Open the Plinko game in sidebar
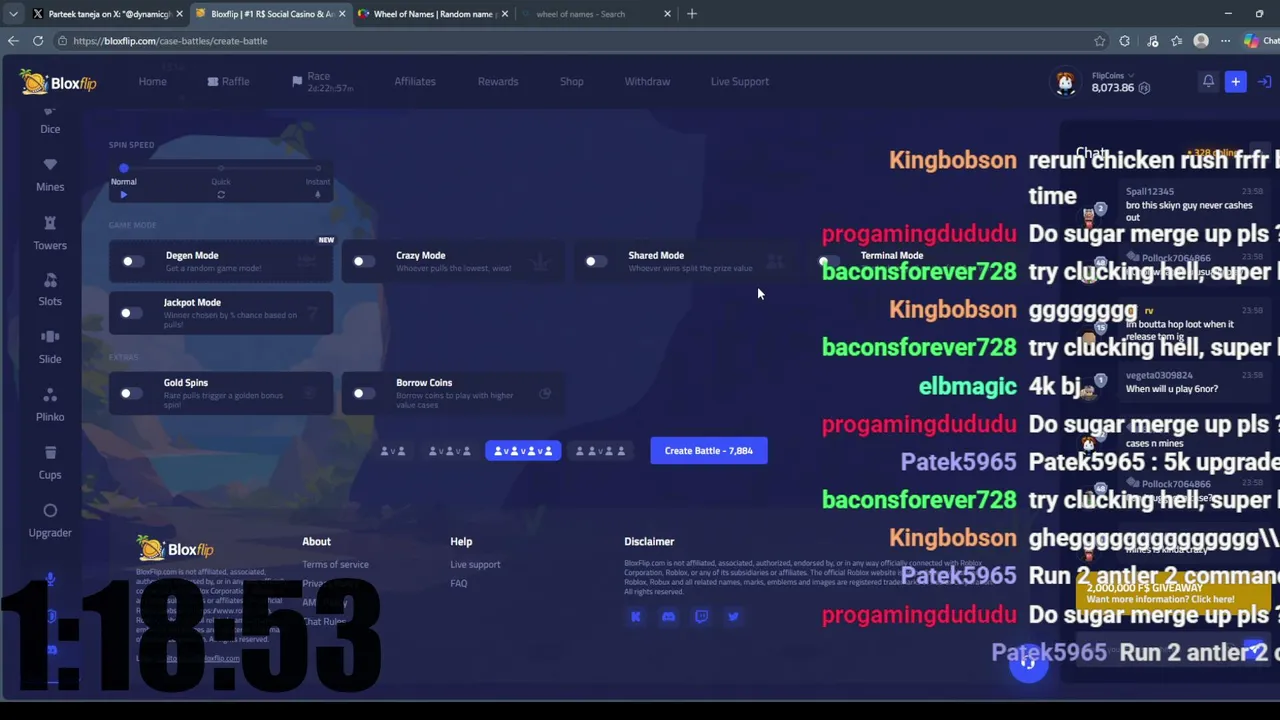Screen dimensions: 1280x720 coord(50,405)
